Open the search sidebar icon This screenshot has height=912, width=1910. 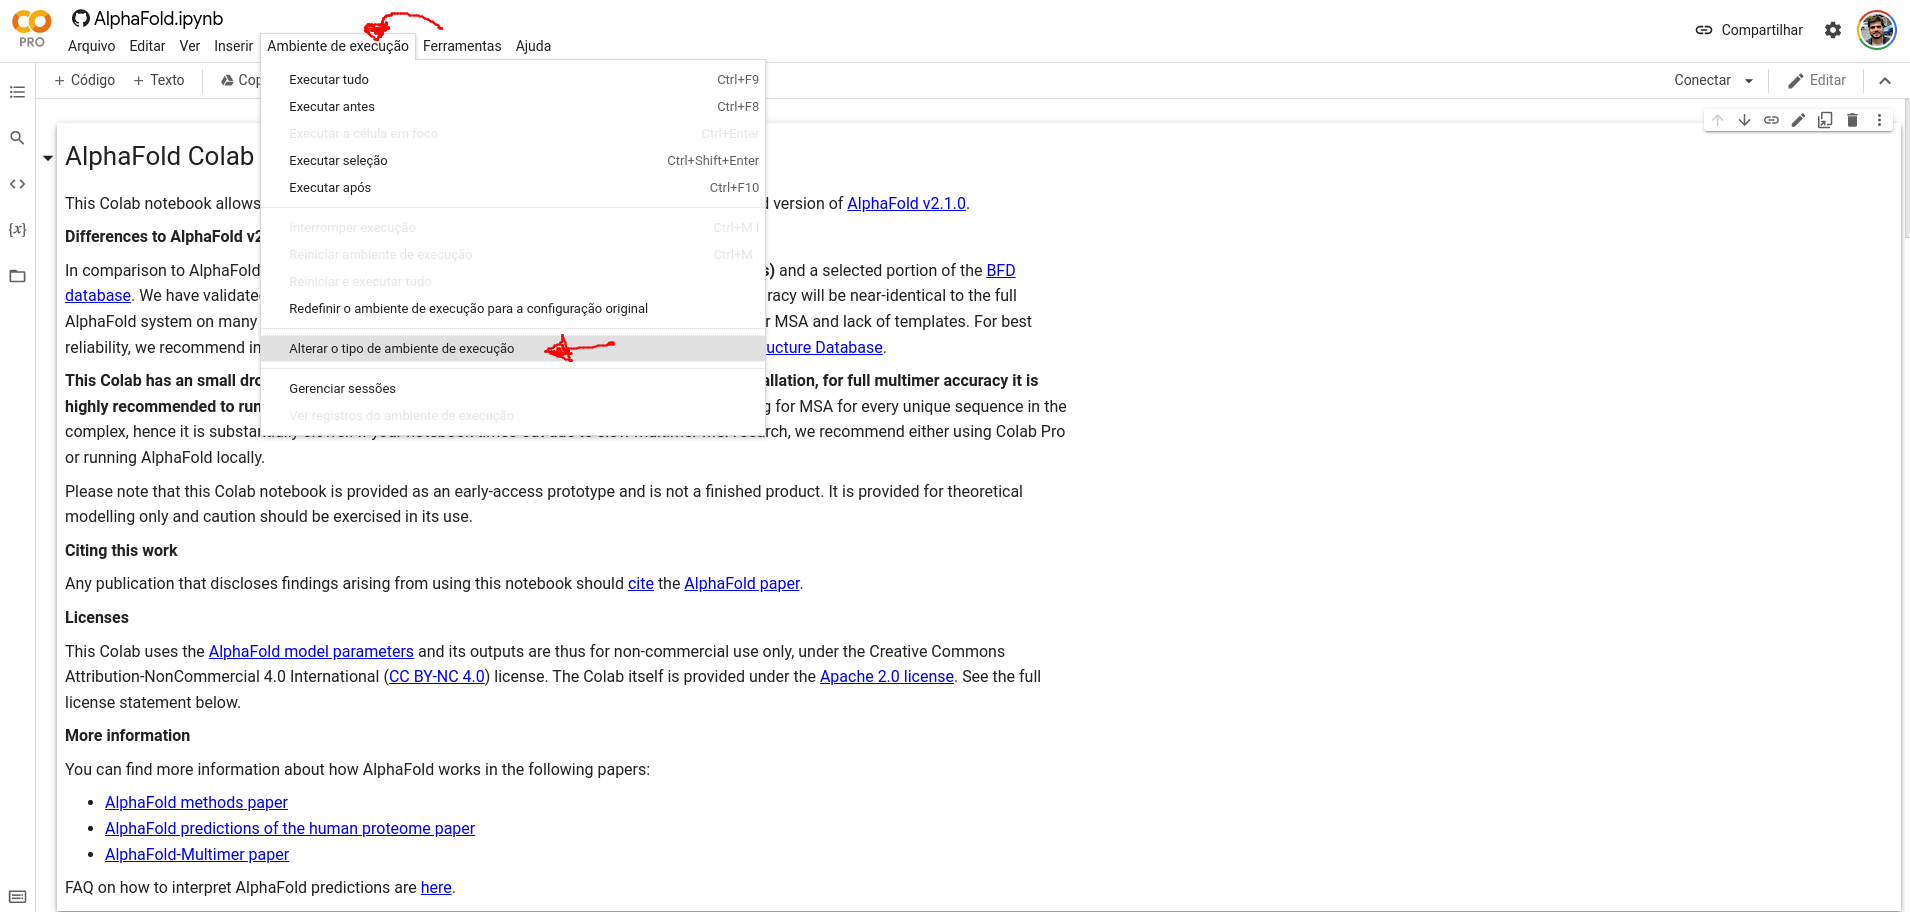[17, 138]
